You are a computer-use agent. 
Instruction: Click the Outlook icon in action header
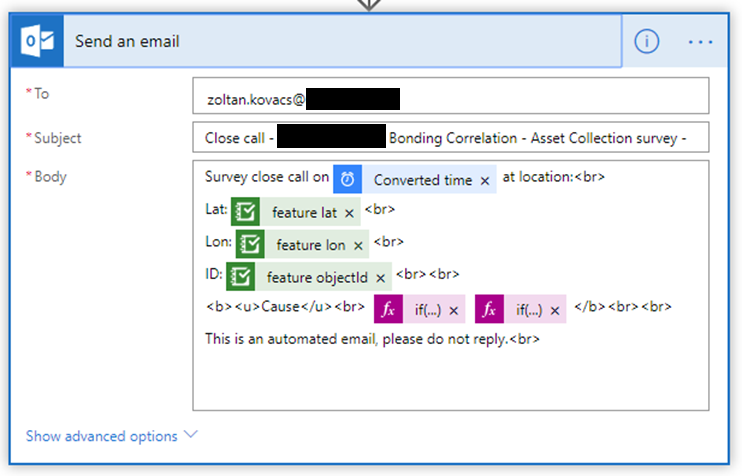pos(37,41)
